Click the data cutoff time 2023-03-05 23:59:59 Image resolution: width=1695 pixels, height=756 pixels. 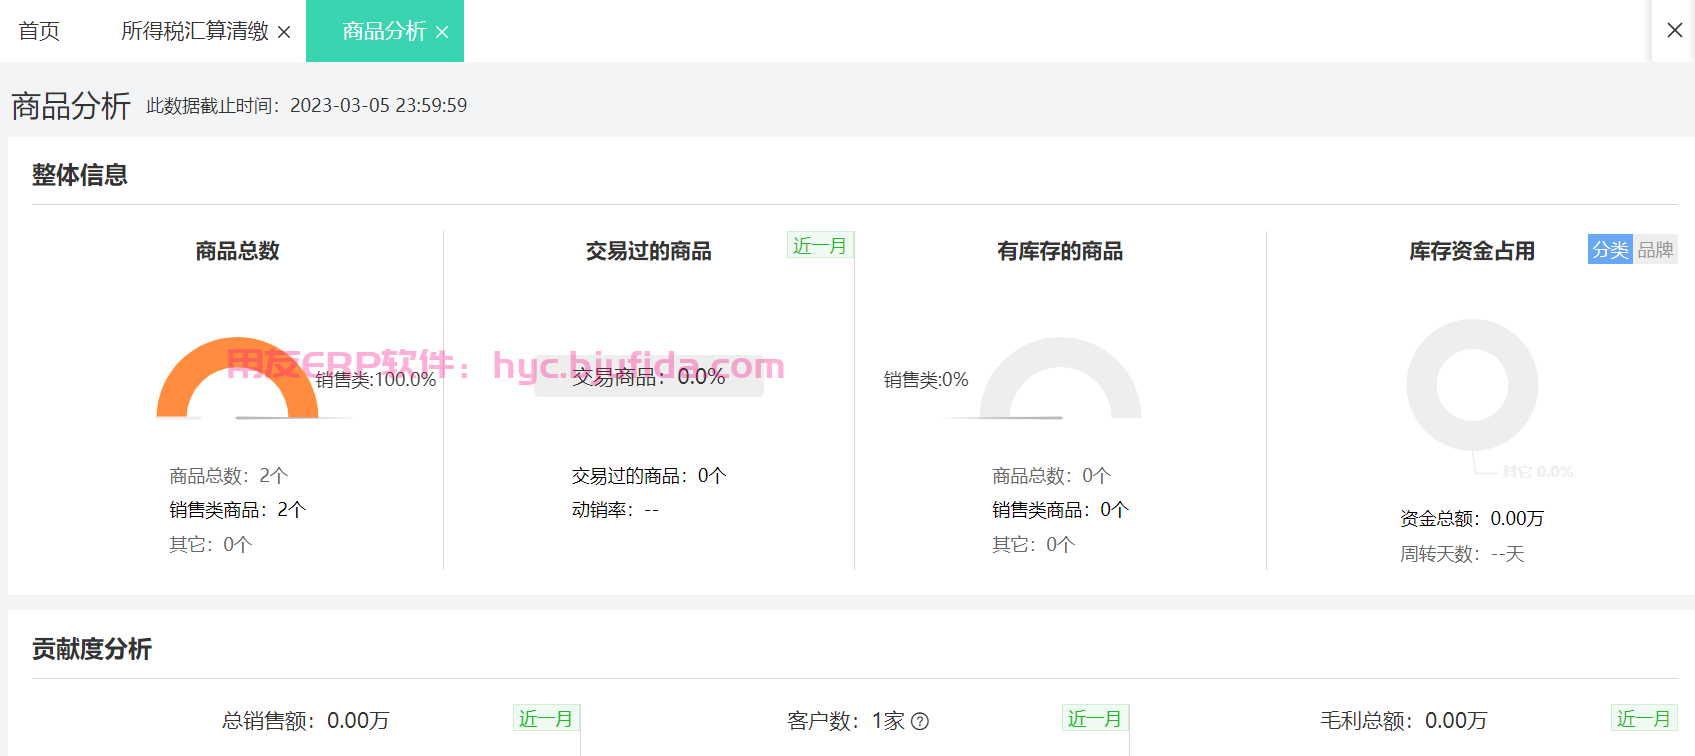[x=378, y=105]
